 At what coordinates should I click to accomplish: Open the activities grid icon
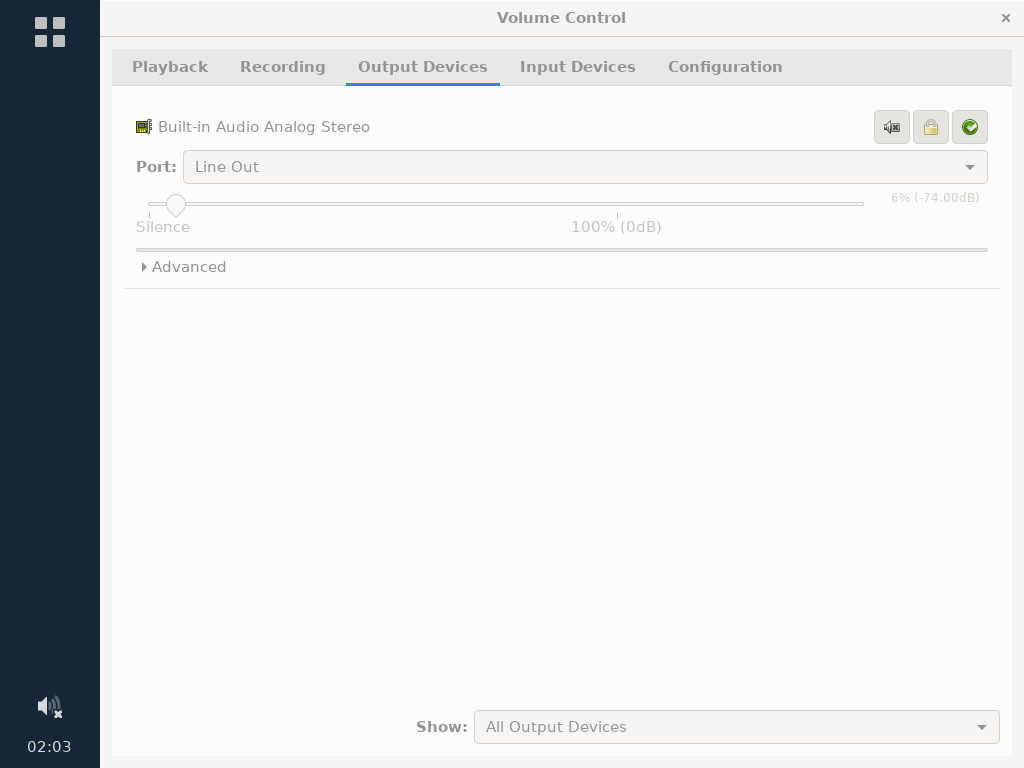pos(50,32)
